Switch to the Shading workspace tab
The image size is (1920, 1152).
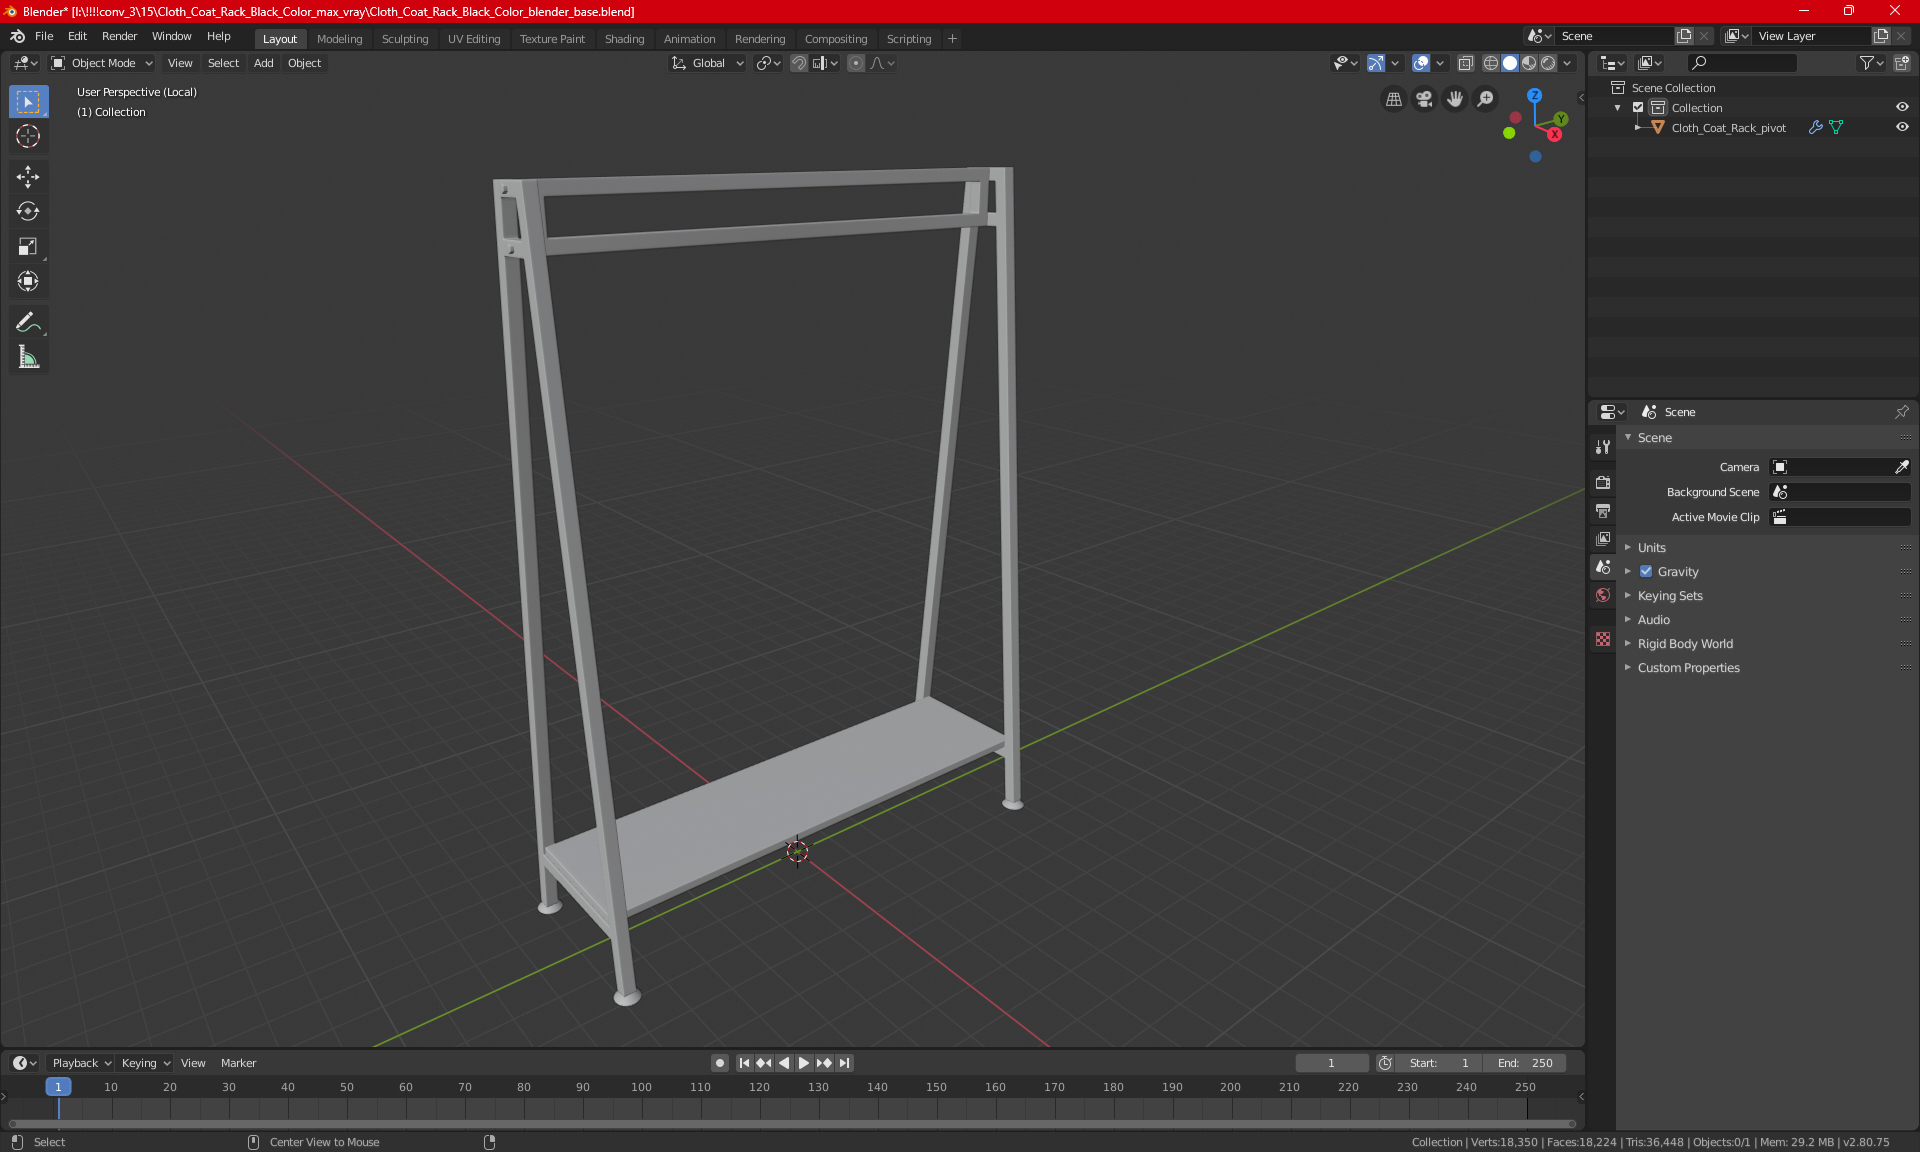point(624,39)
